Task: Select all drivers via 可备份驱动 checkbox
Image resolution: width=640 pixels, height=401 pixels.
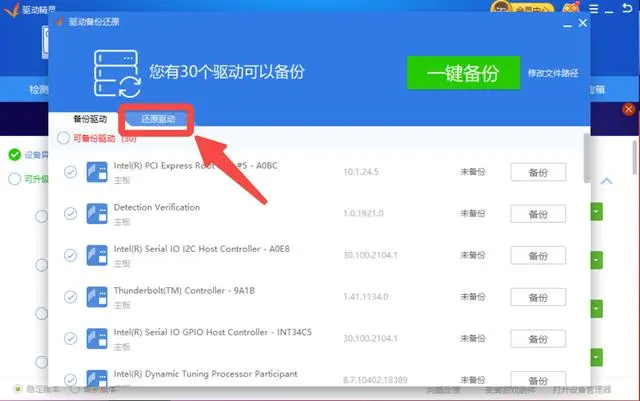Action: [x=64, y=138]
